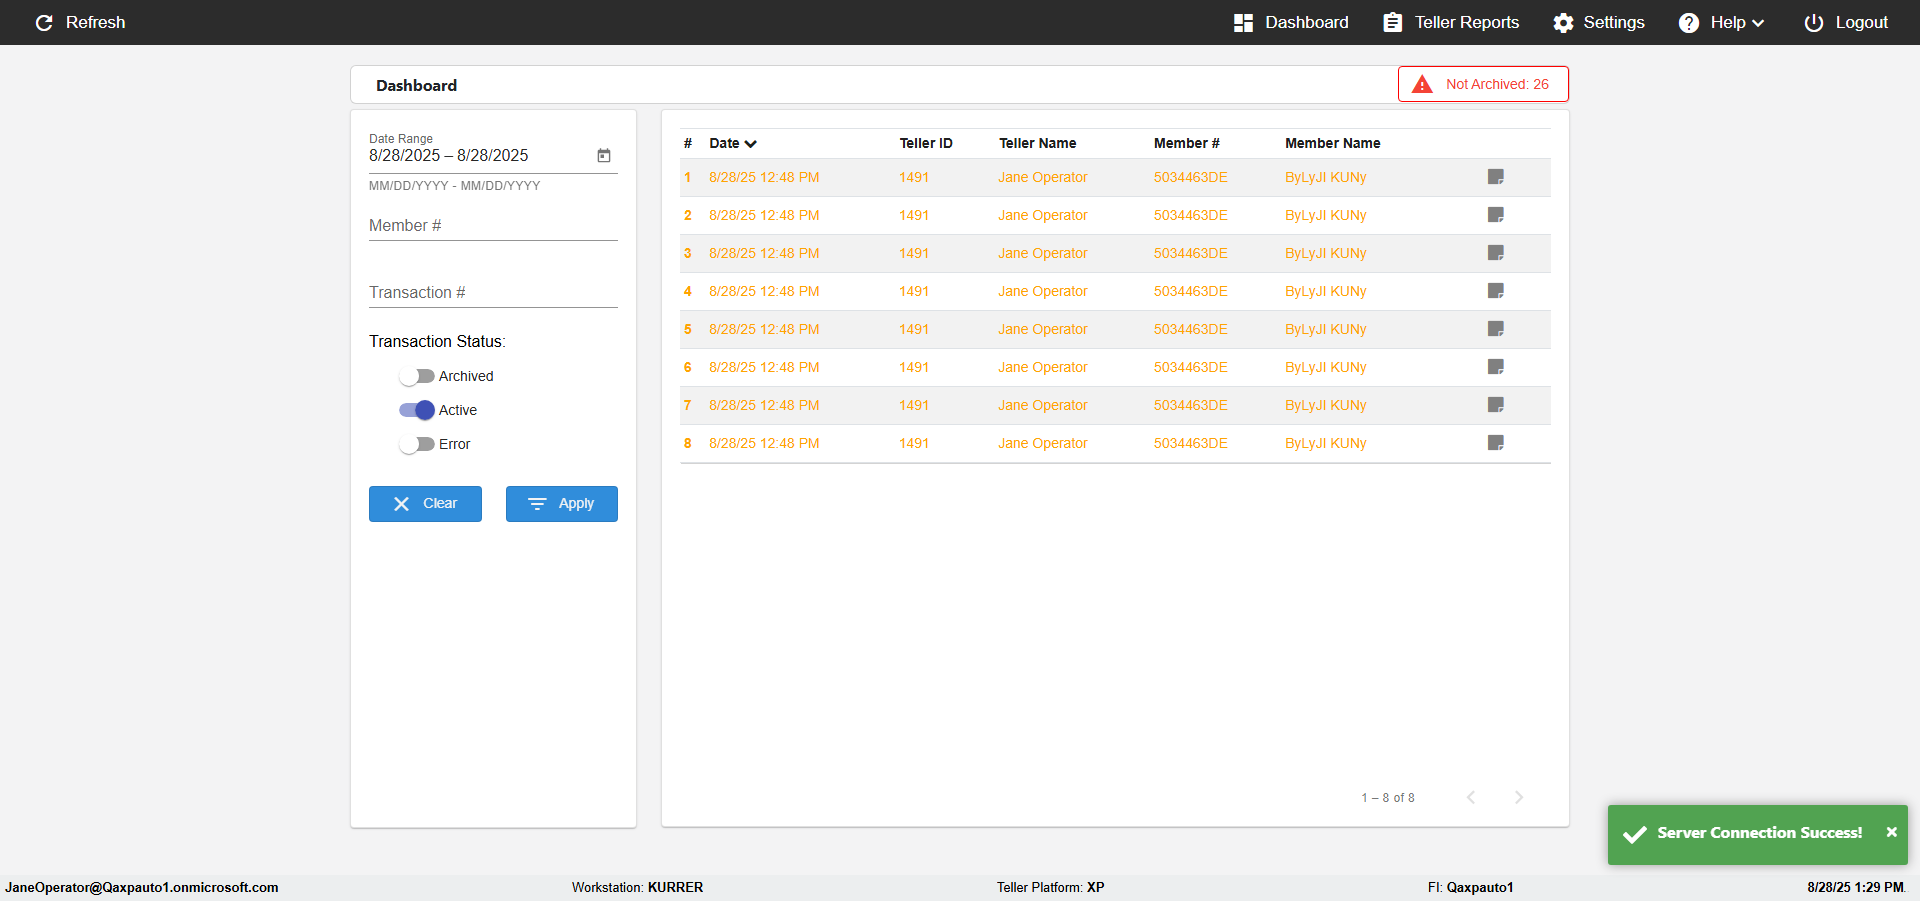
Task: Focus the Member # input field
Action: point(492,226)
